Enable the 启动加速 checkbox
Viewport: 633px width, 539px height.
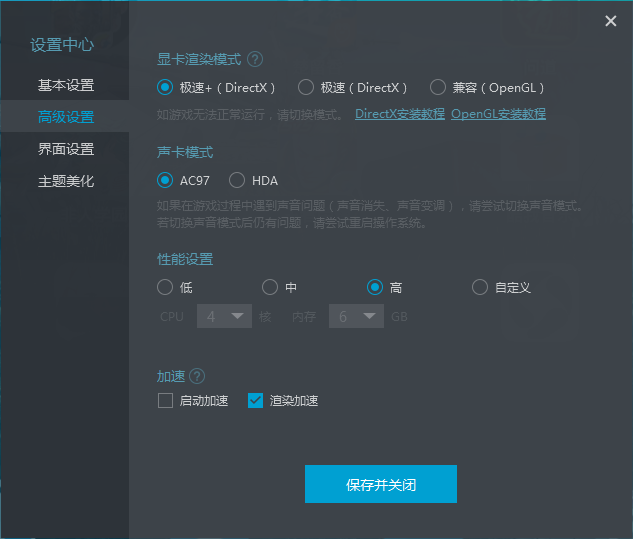pyautogui.click(x=166, y=401)
